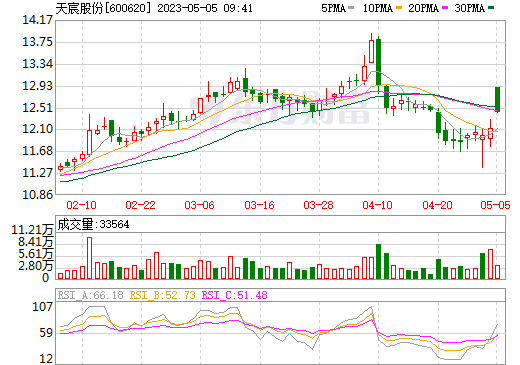Click the 03-16 date axis label
The height and width of the screenshot is (365, 520).
[x=259, y=205]
